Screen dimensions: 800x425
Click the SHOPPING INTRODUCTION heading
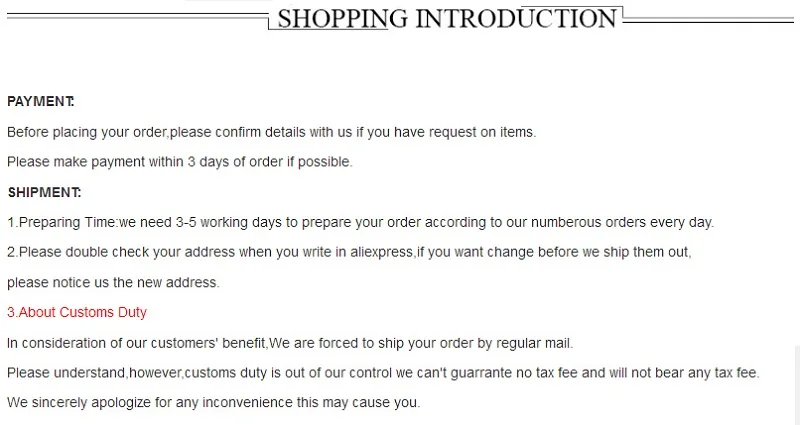pyautogui.click(x=447, y=18)
